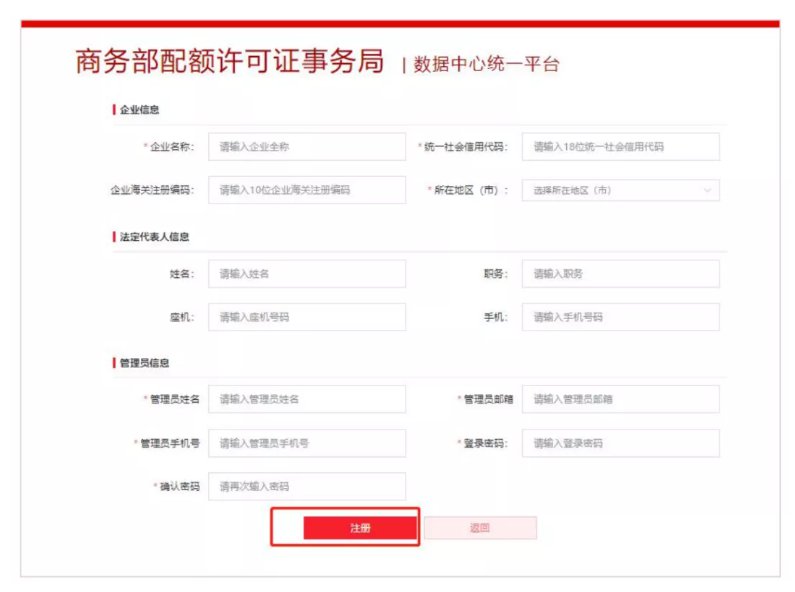Image resolution: width=795 pixels, height=592 pixels.
Task: Focus the 管理员邮箱 input box
Action: click(620, 399)
